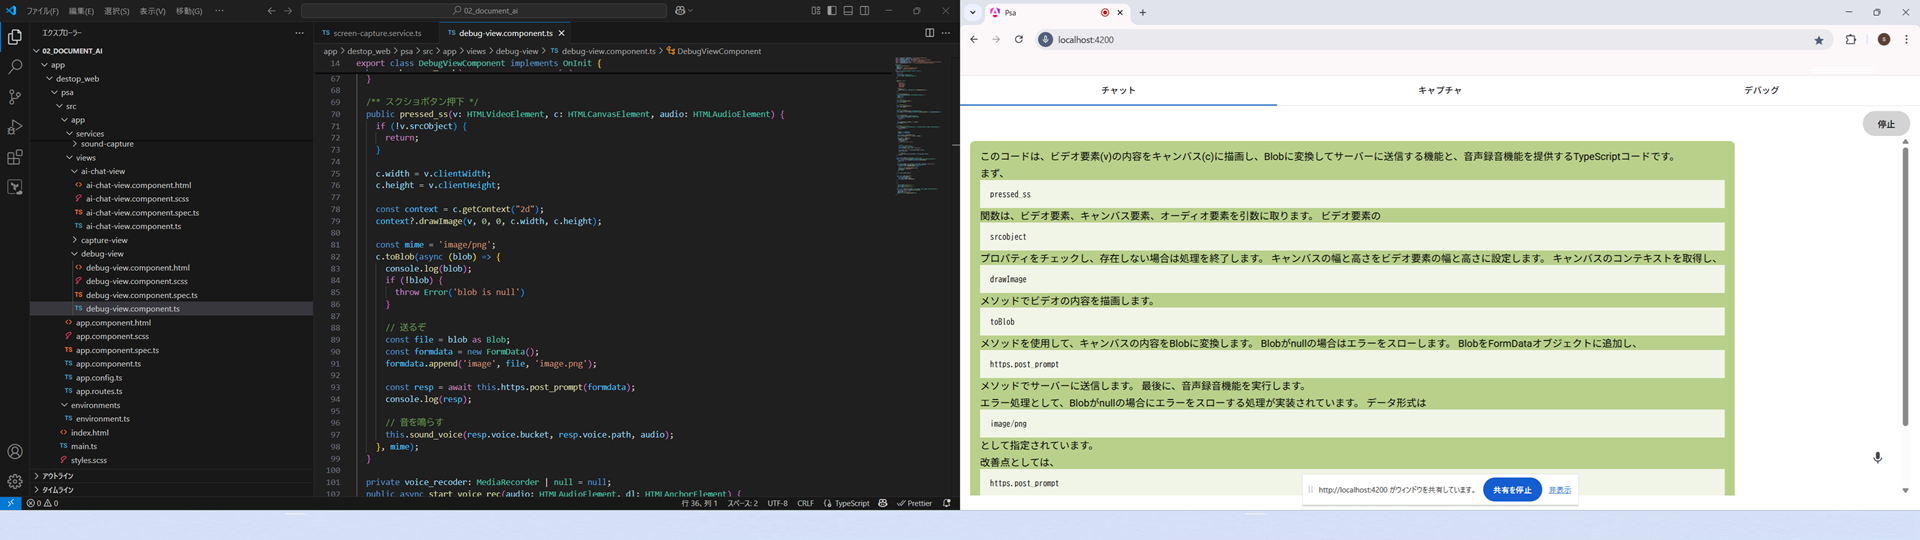Viewport: 1920px width, 540px height.
Task: Click the Copilot status icon in status bar
Action: pos(882,503)
